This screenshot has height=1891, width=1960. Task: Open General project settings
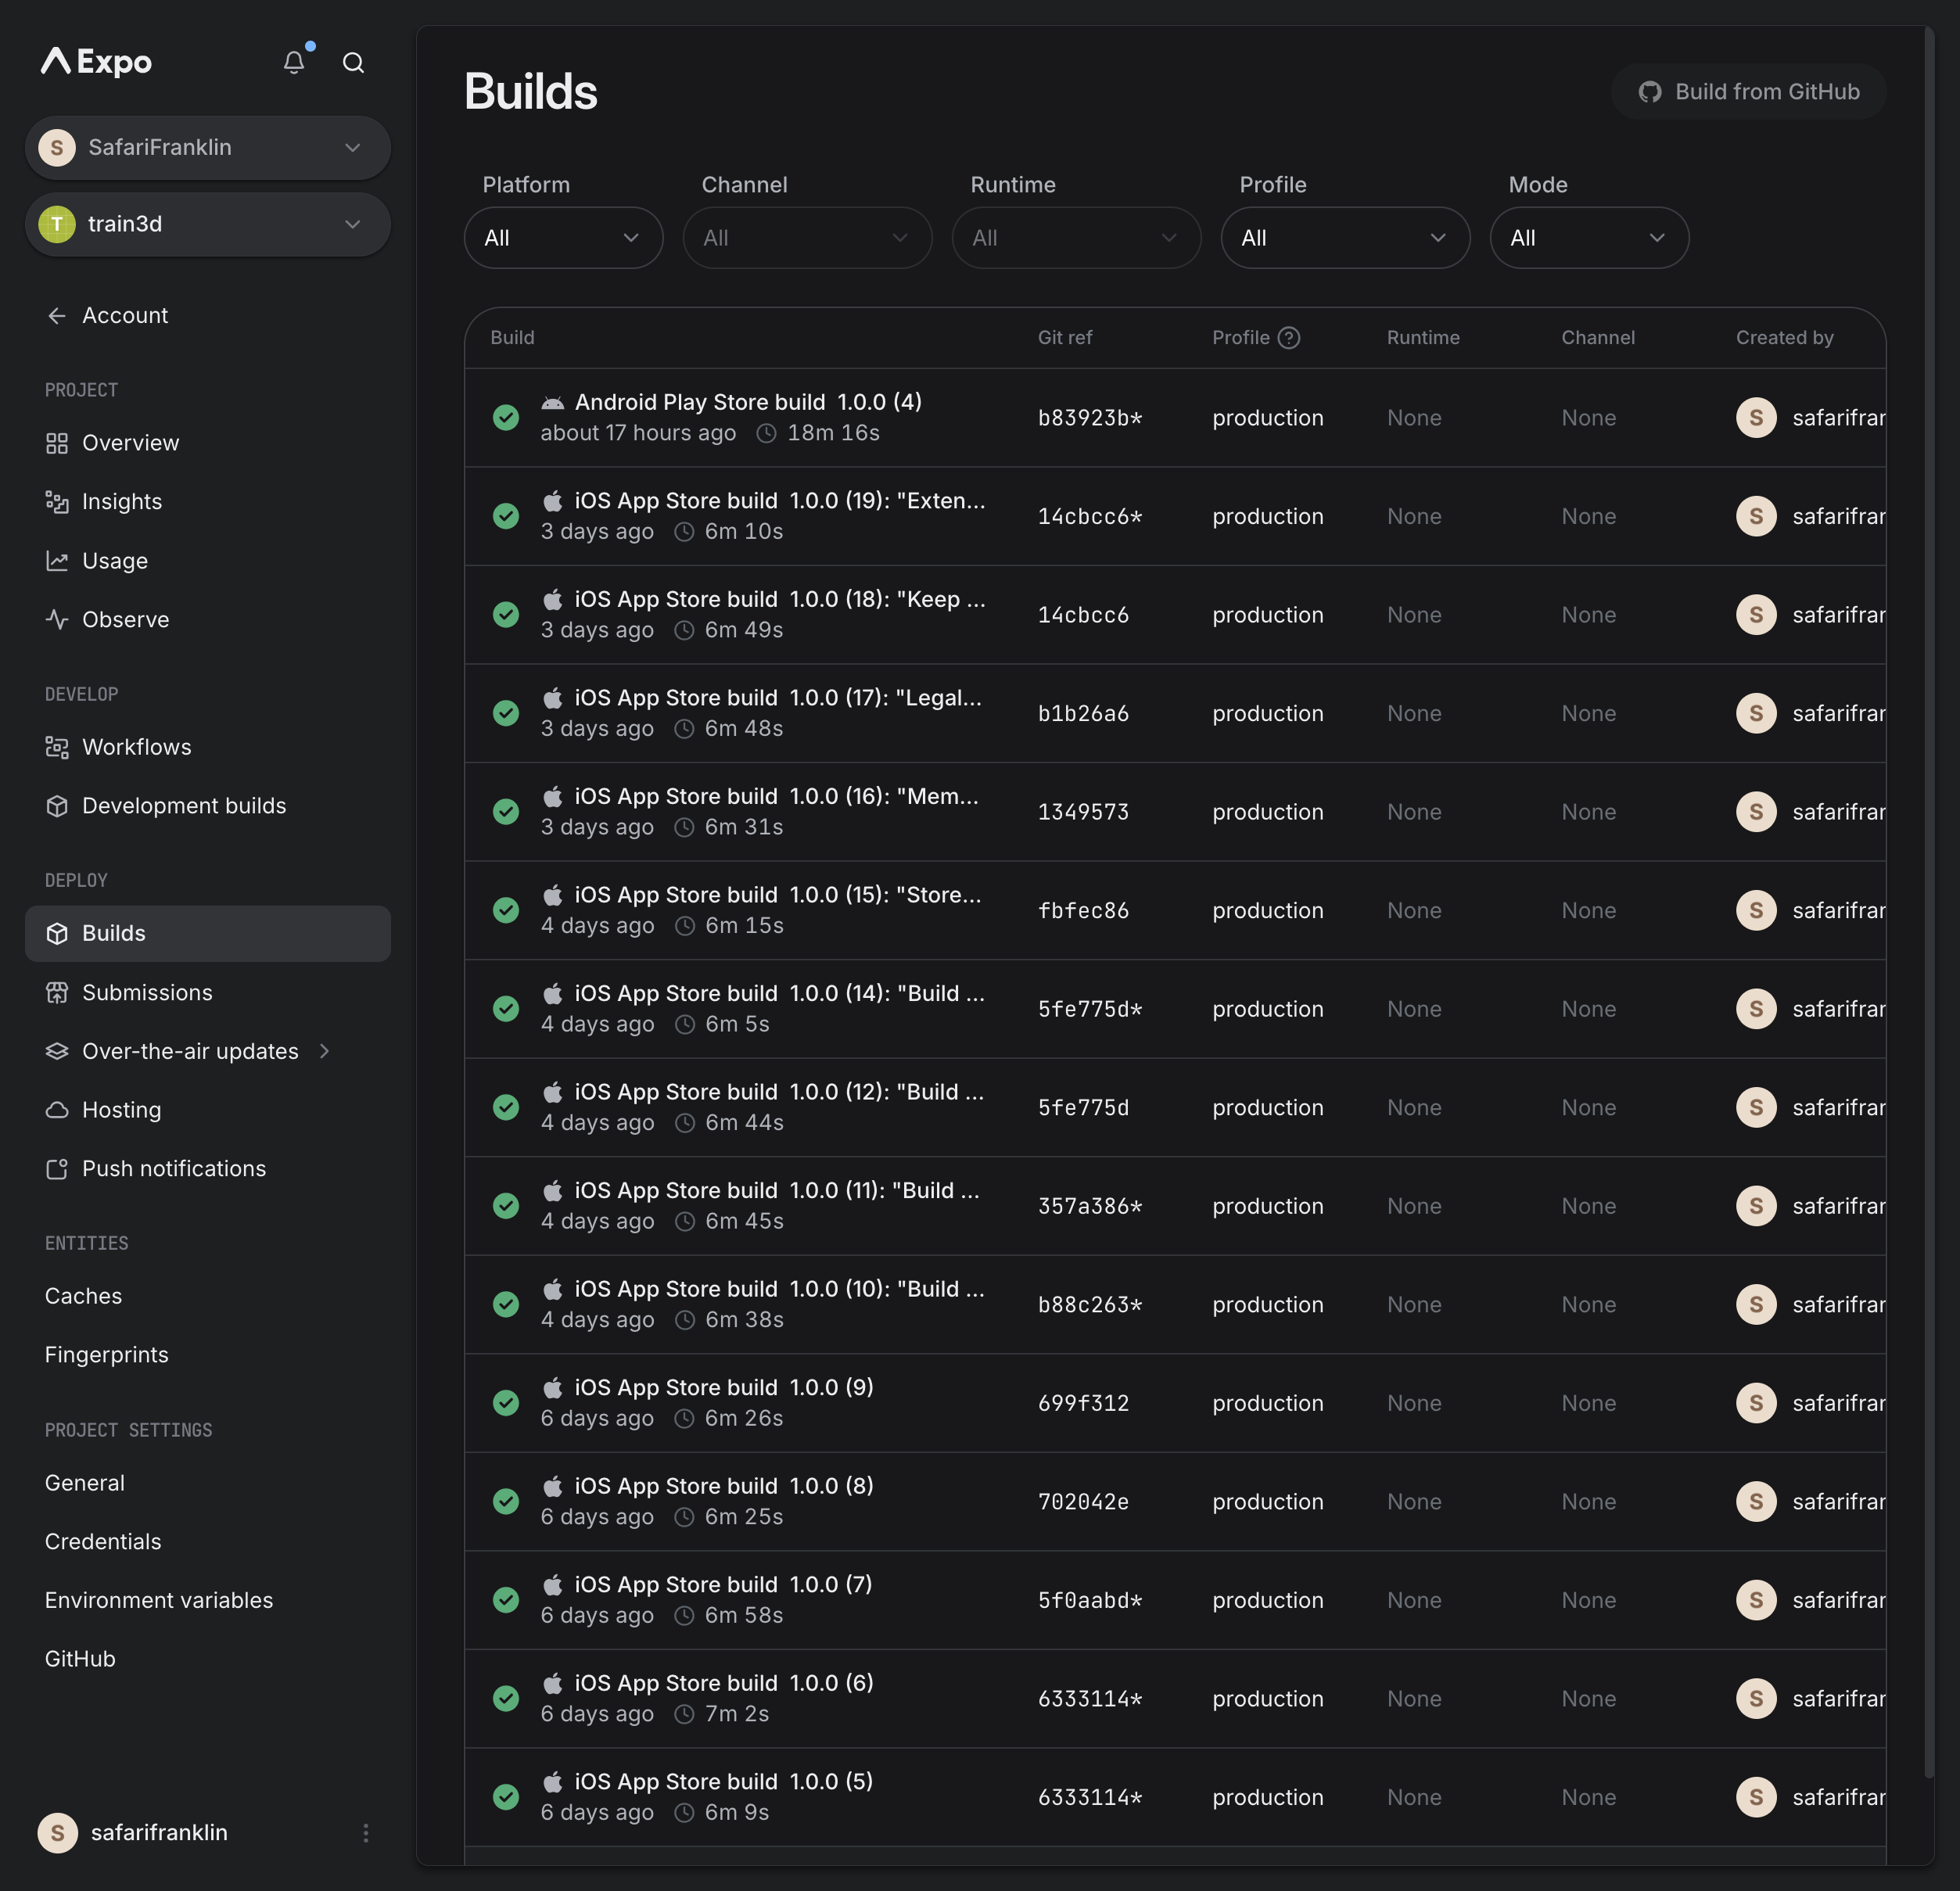pyautogui.click(x=85, y=1484)
